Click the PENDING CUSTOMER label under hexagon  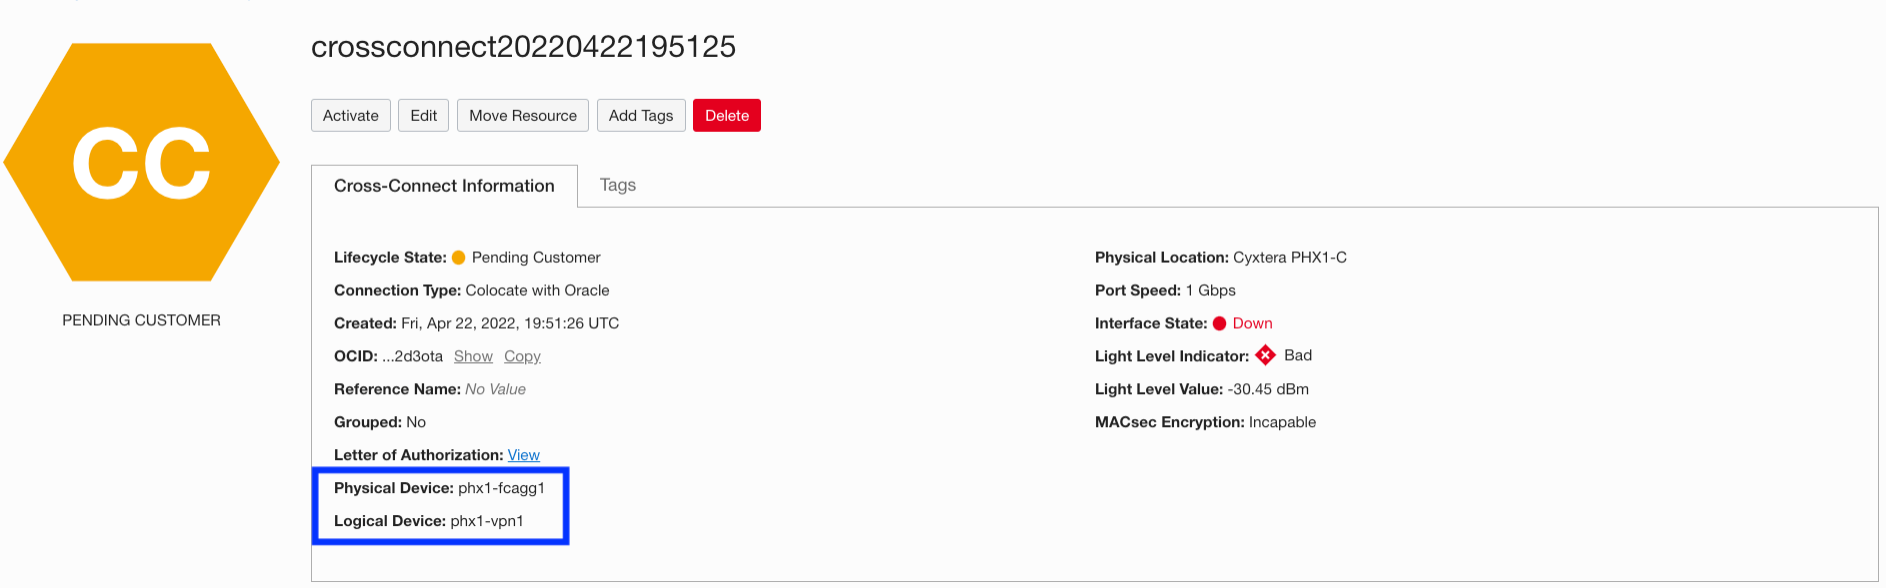pos(141,321)
